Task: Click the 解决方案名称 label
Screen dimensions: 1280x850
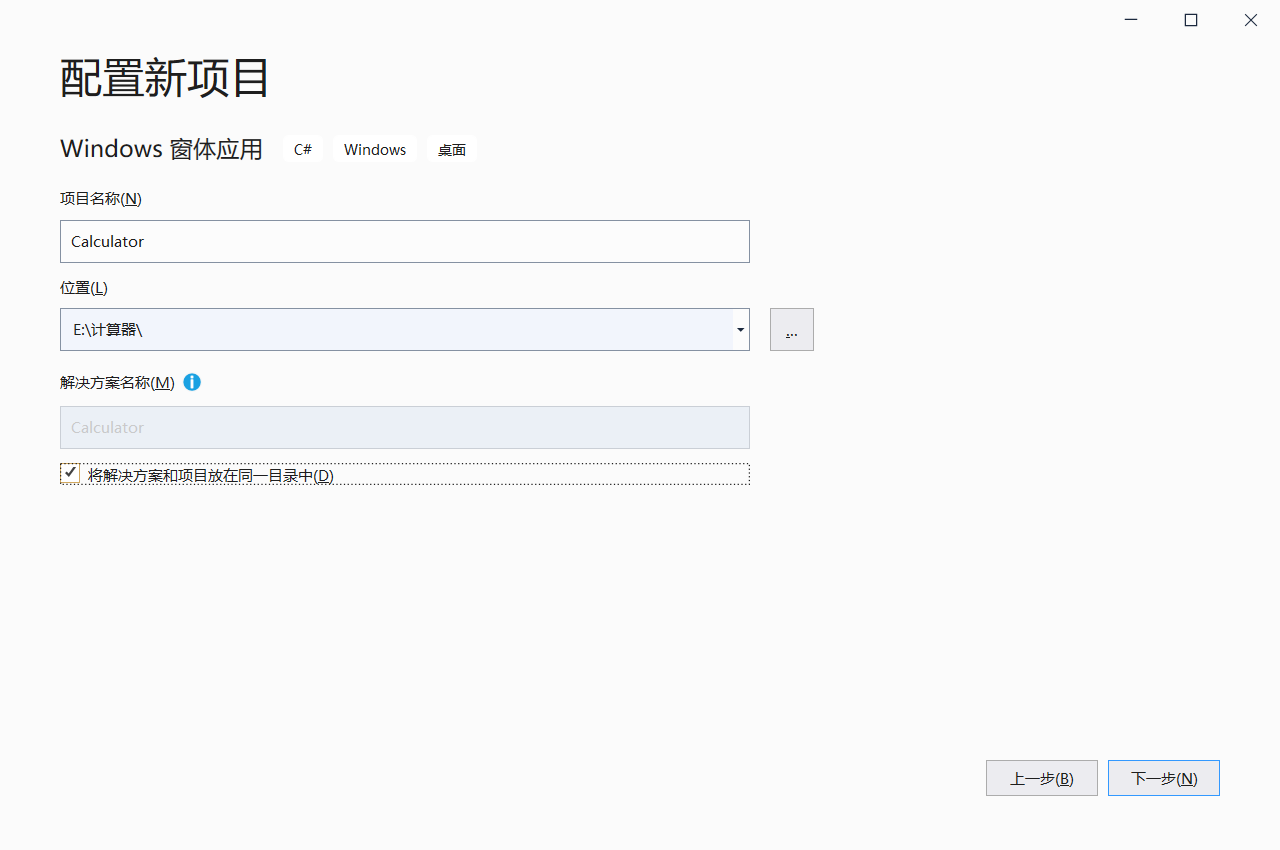Action: point(115,382)
